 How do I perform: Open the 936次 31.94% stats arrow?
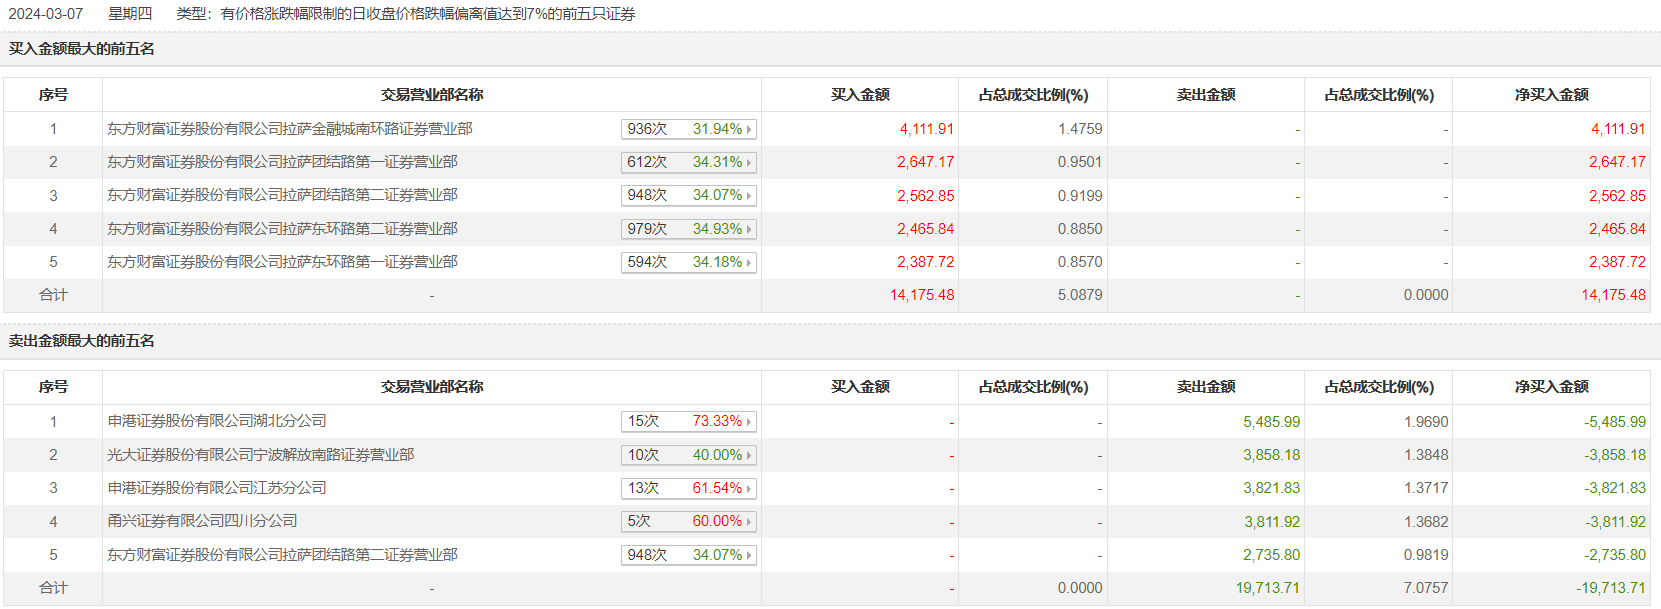(x=749, y=129)
